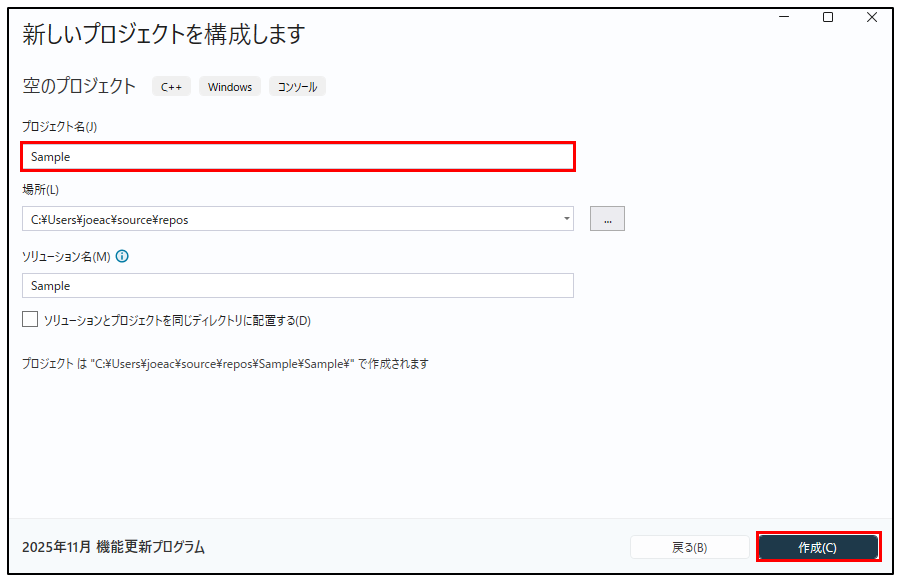Viewport: 902px width, 583px height.
Task: Enable placing solution and project in same directory
Action: click(30, 320)
